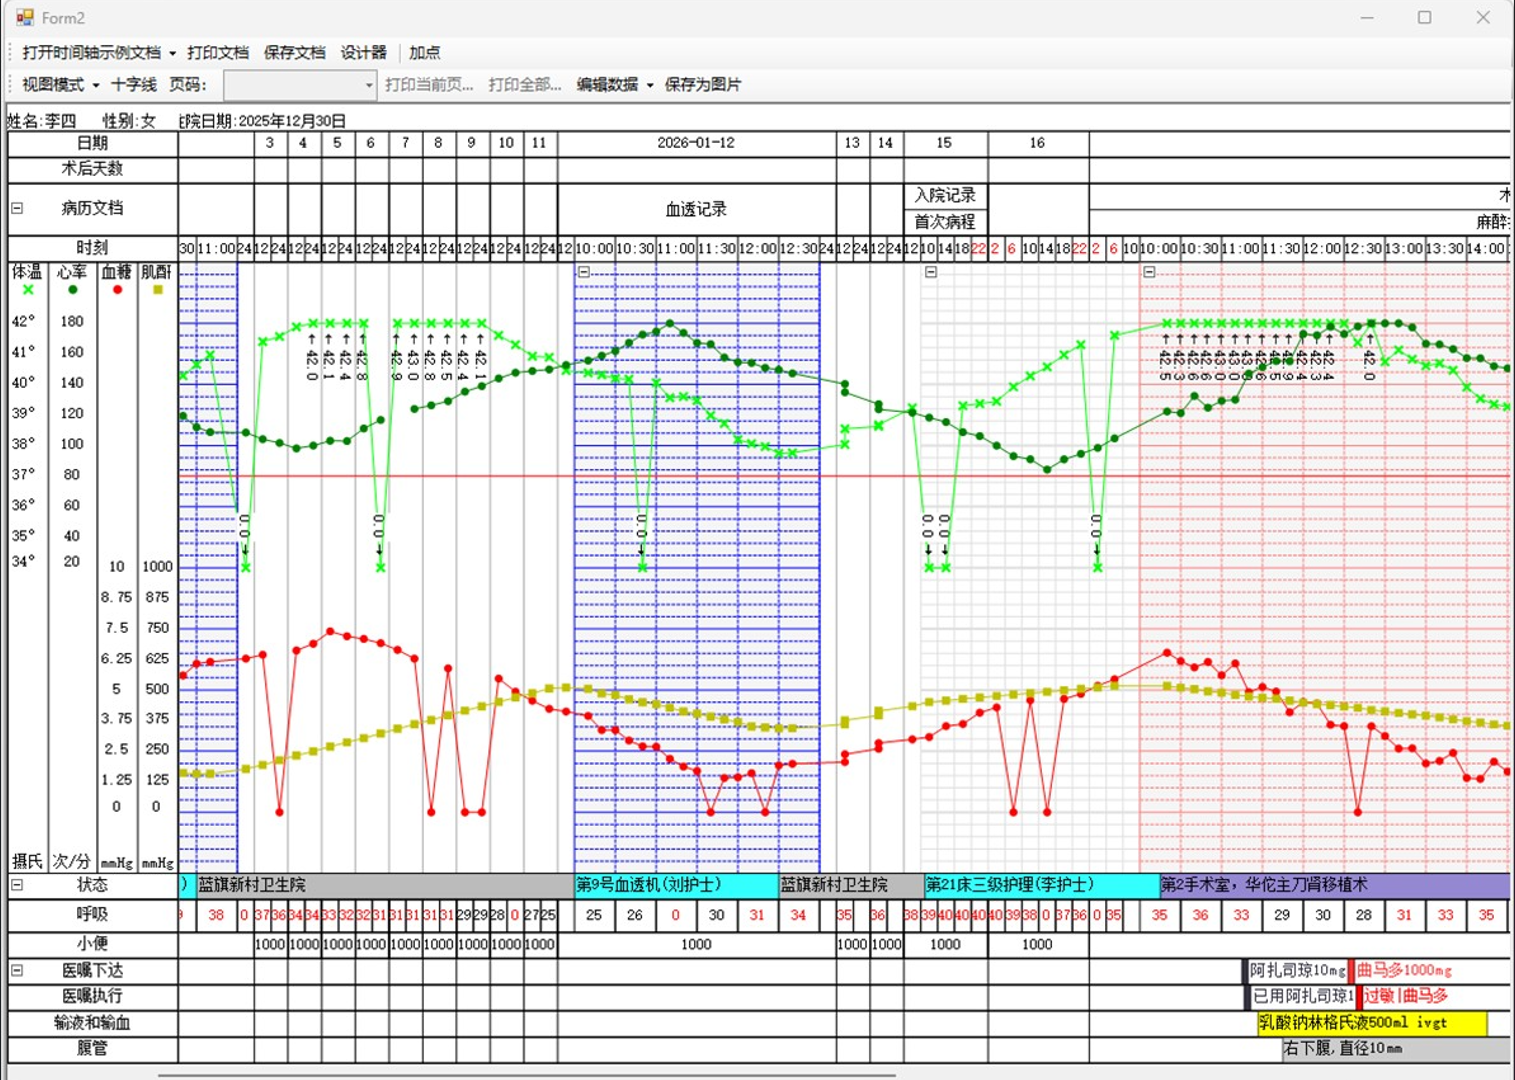This screenshot has width=1515, height=1080.
Task: Click the 第21床三级护理(李护士) status bar
Action: coord(1041,885)
